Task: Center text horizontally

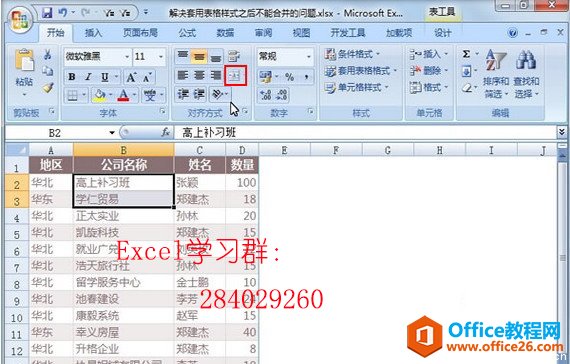Action: 199,76
